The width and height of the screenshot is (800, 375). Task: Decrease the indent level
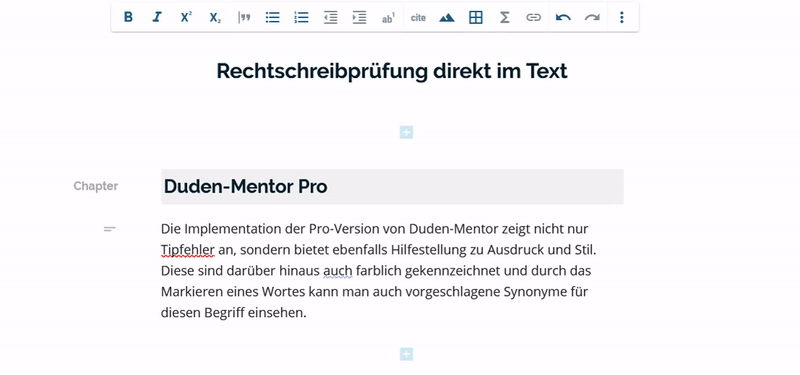[x=331, y=17]
